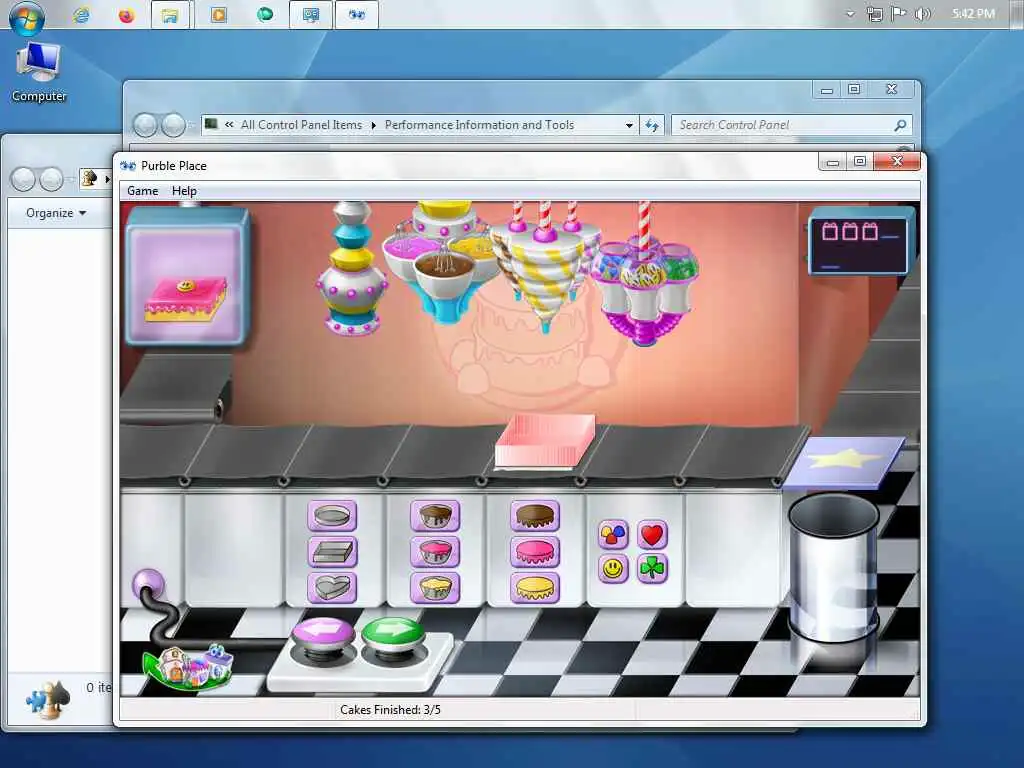Click the Explorer window forward button
This screenshot has height=768, width=1024.
tap(52, 178)
